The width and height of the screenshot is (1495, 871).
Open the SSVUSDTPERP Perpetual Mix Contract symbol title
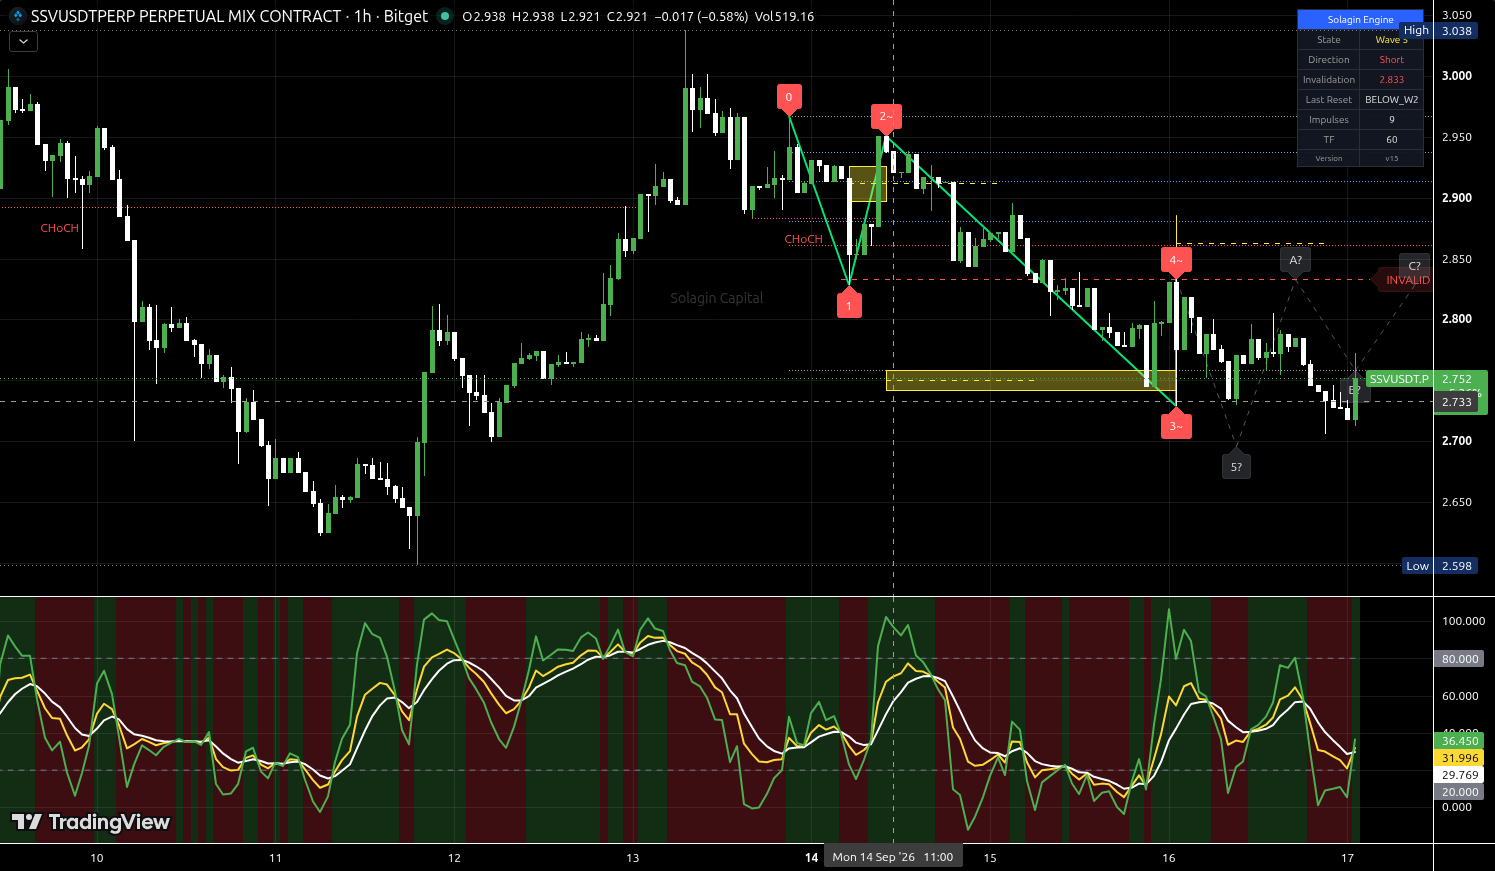click(x=186, y=16)
